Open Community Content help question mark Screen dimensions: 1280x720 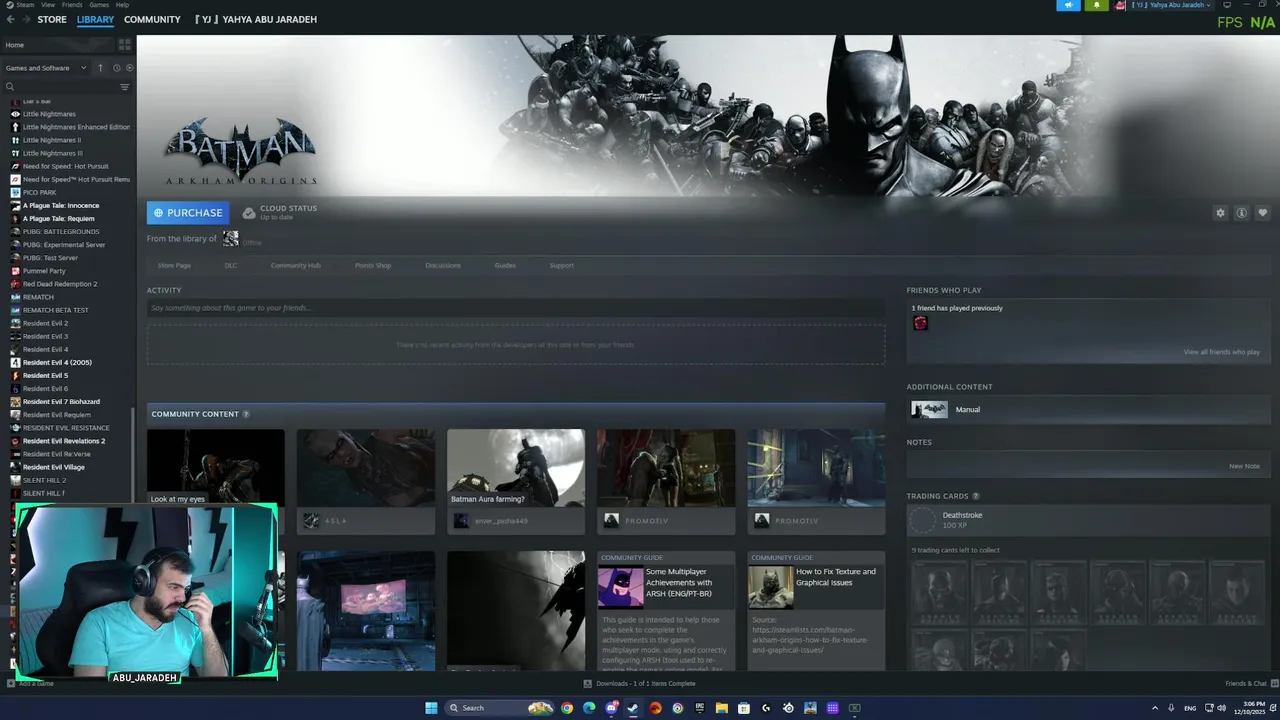tap(246, 414)
